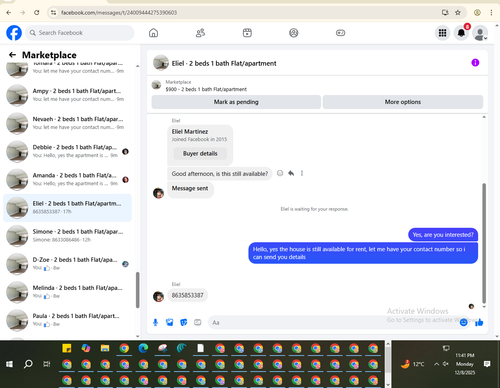Choose a GIF from the GIF icon
The image size is (500, 388).
click(x=198, y=322)
